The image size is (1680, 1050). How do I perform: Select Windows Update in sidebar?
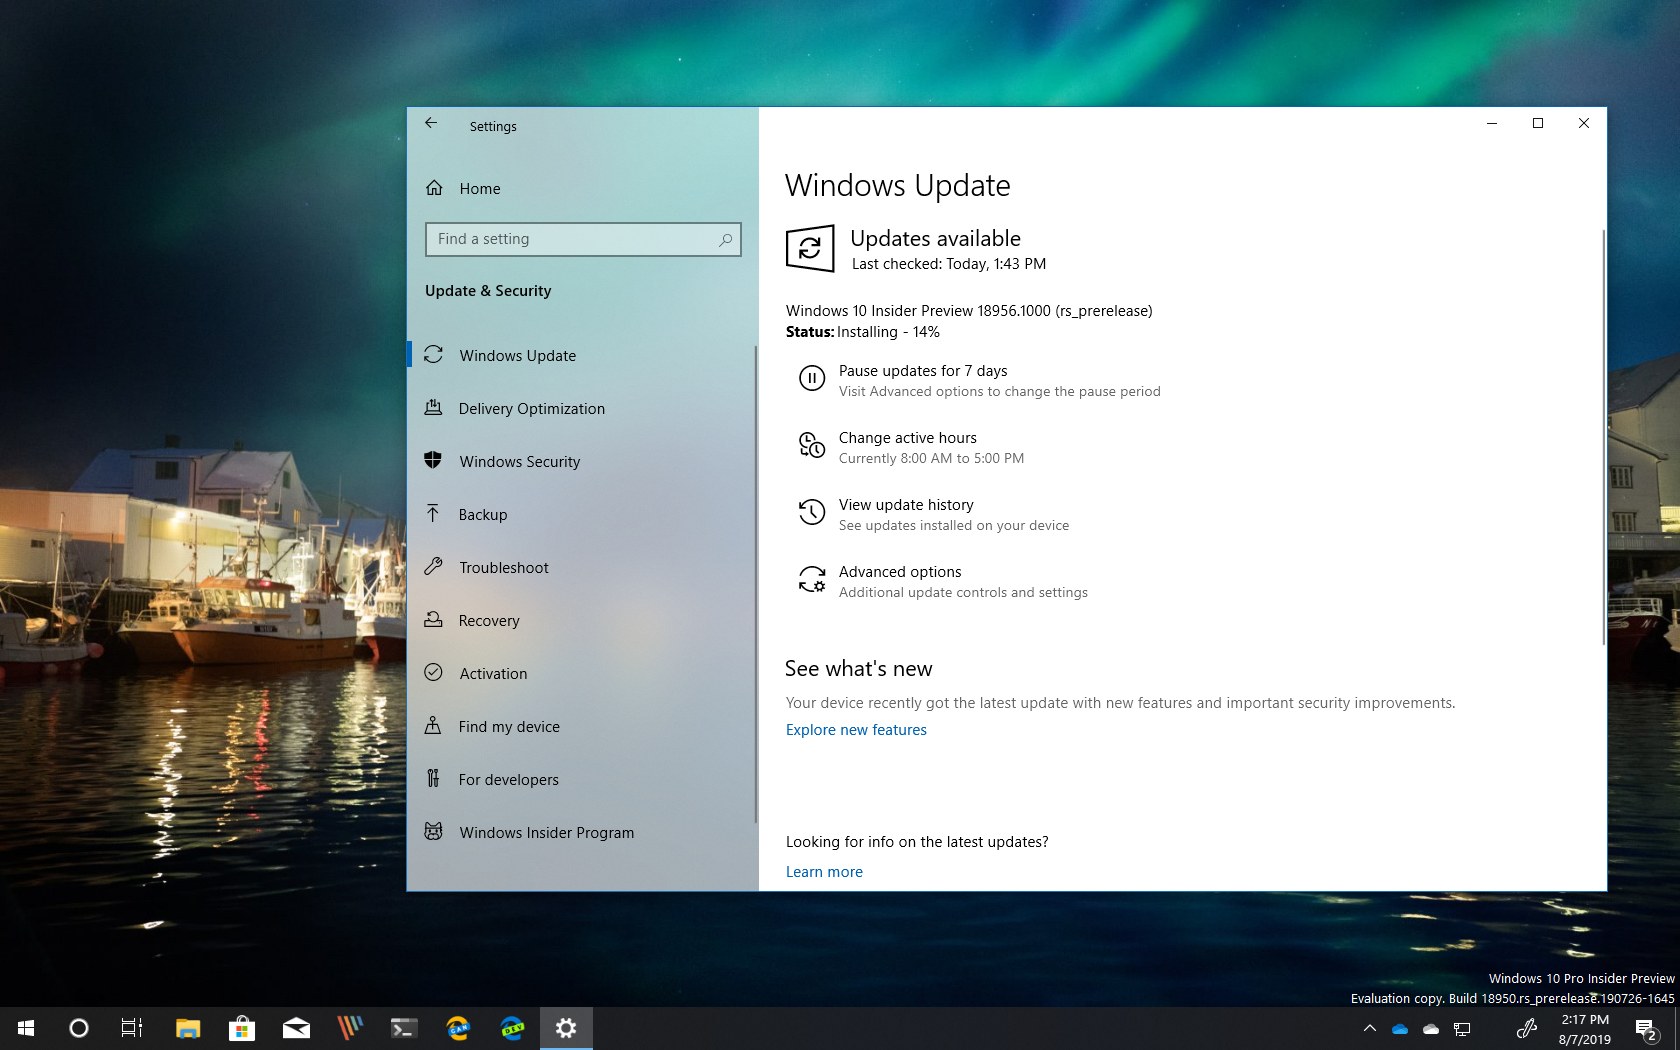point(581,355)
